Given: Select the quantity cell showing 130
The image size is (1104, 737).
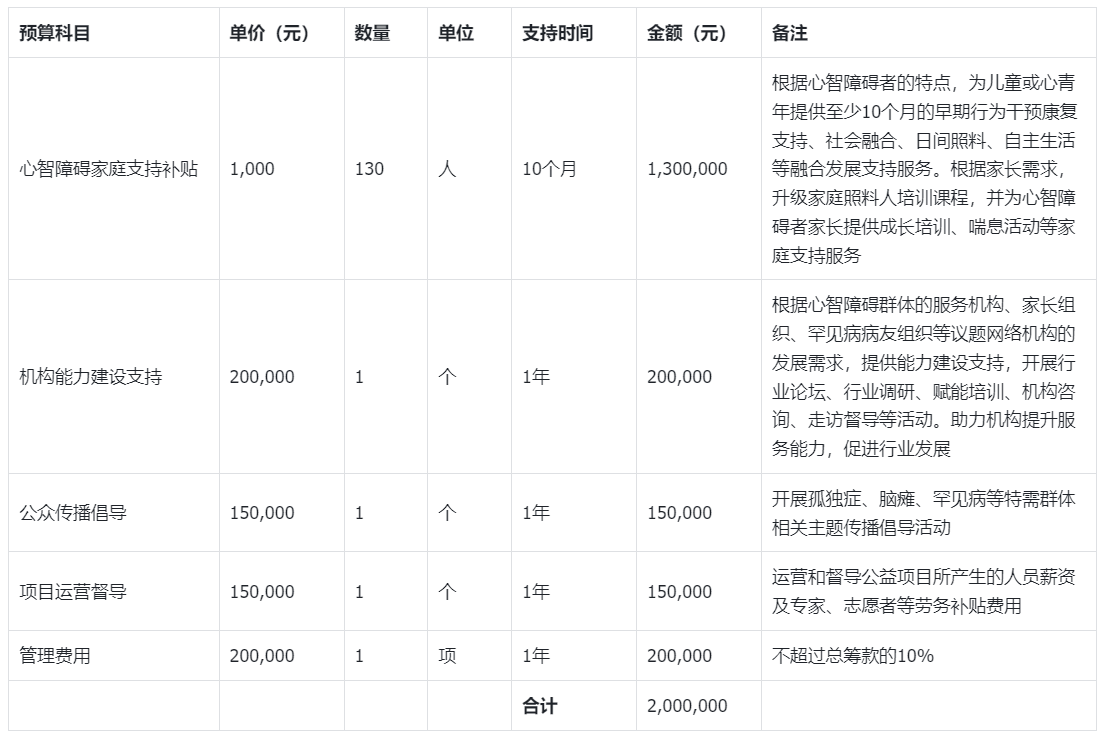Looking at the screenshot, I should 369,169.
